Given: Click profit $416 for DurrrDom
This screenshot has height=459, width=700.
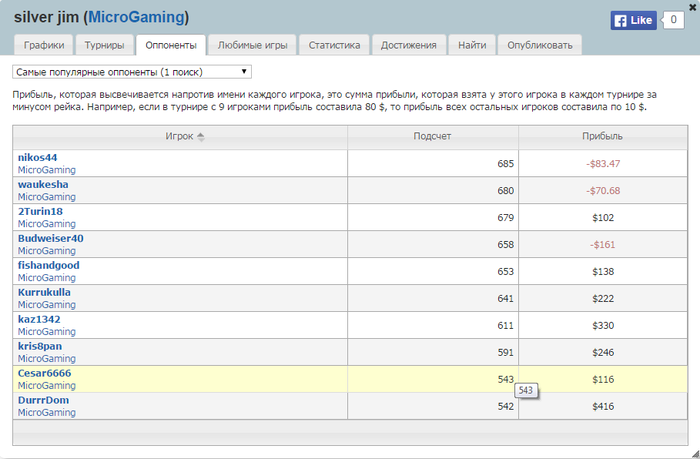Looking at the screenshot, I should 603,406.
